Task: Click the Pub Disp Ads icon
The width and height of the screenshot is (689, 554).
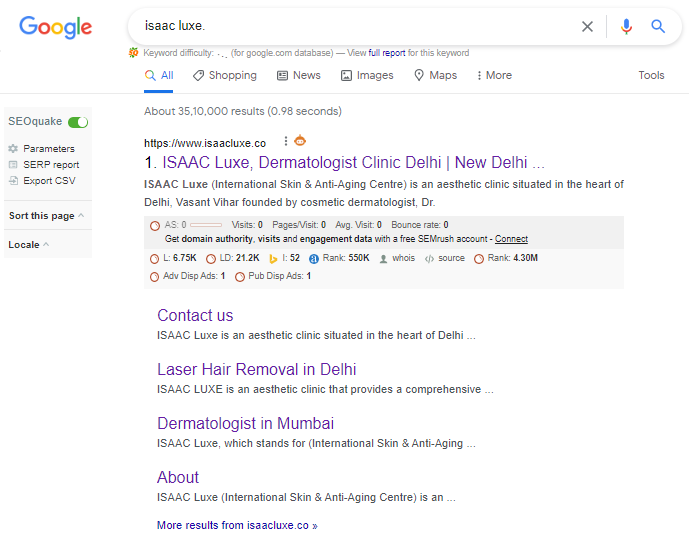Action: (239, 277)
